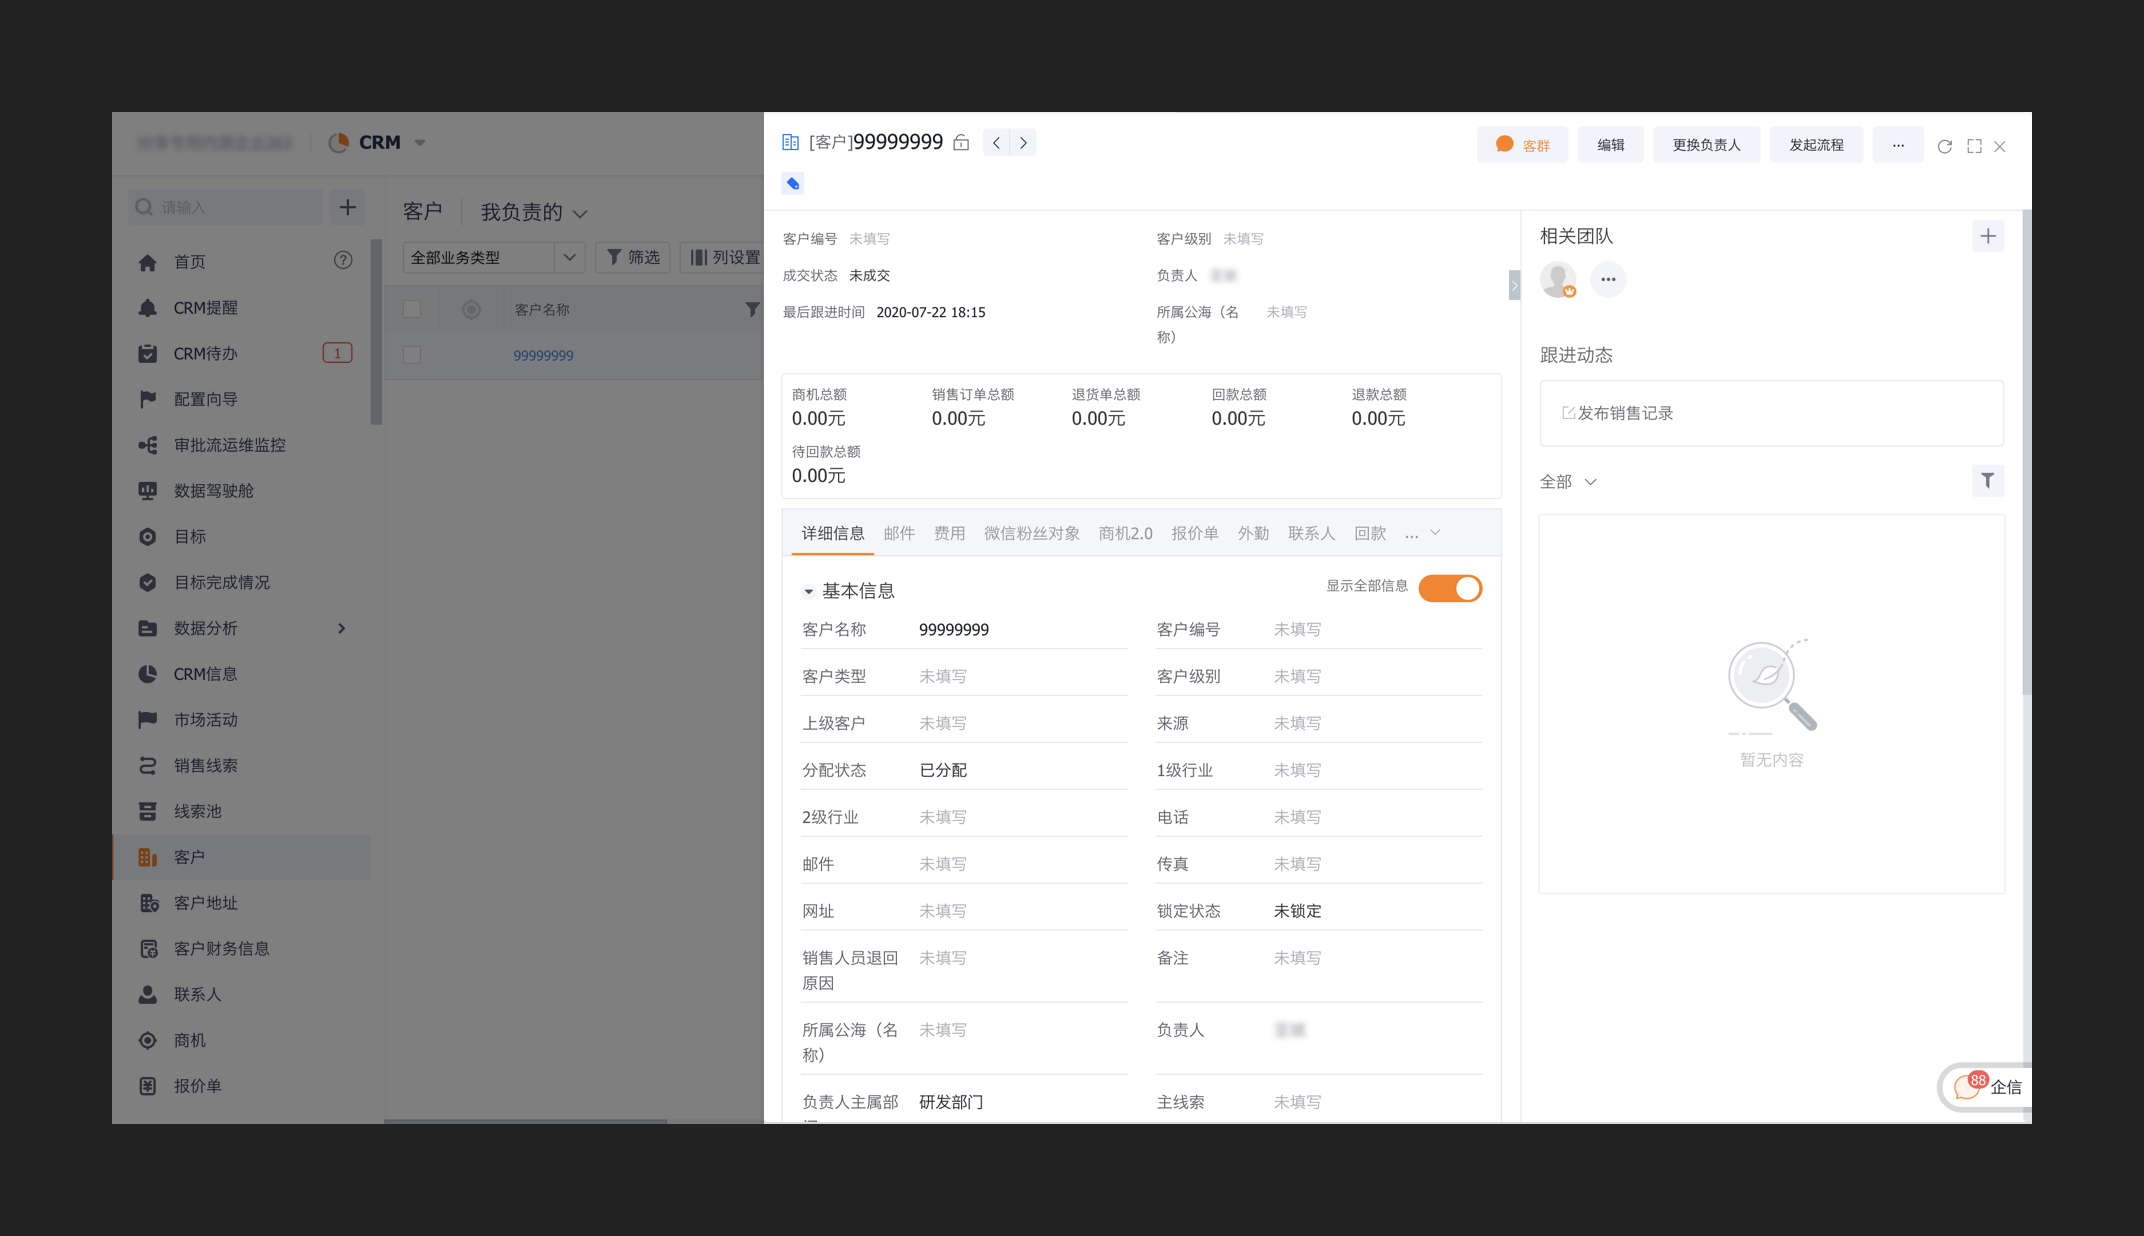Click the 发起流程 button

1816,145
